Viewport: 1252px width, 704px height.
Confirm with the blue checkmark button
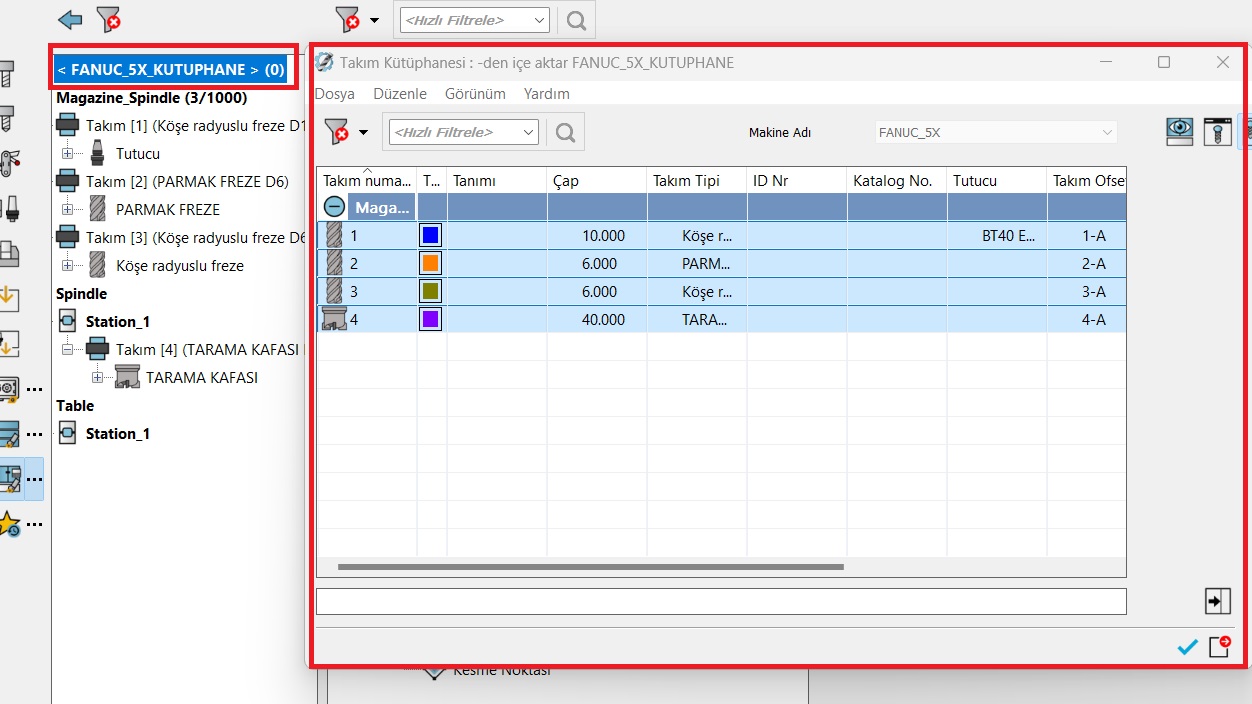pyautogui.click(x=1187, y=647)
